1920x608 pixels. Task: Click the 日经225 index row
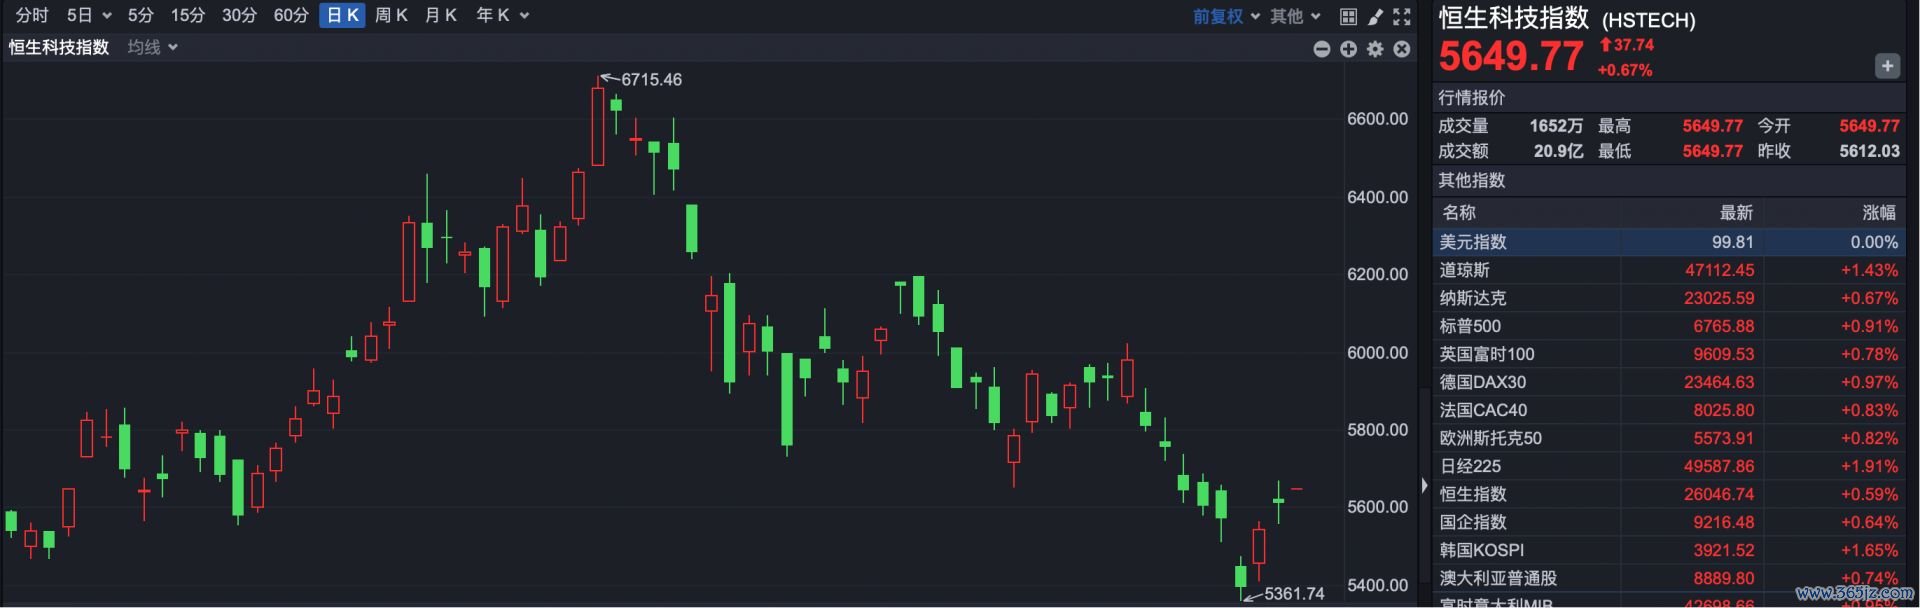click(1668, 466)
